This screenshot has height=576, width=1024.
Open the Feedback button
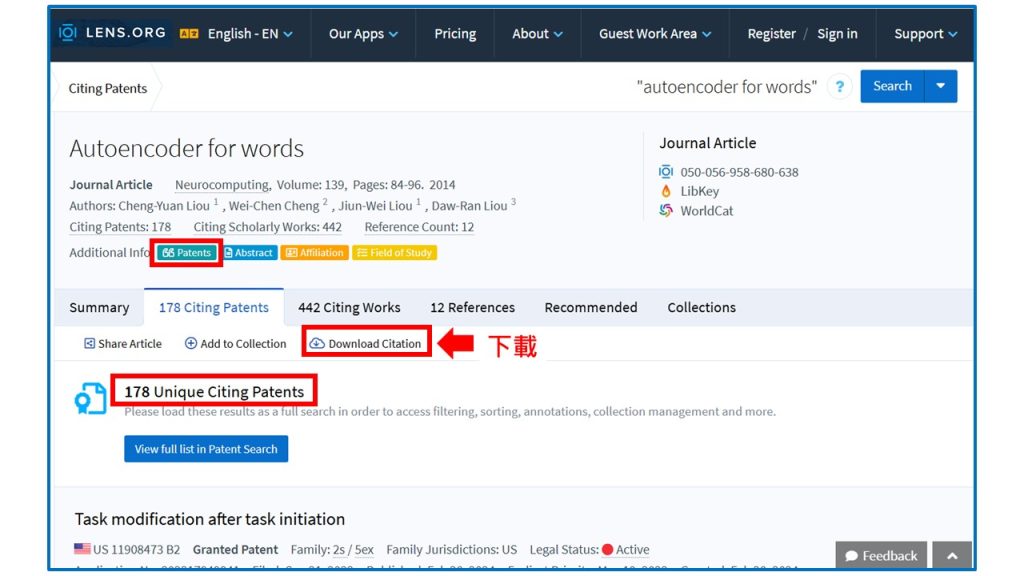point(881,556)
